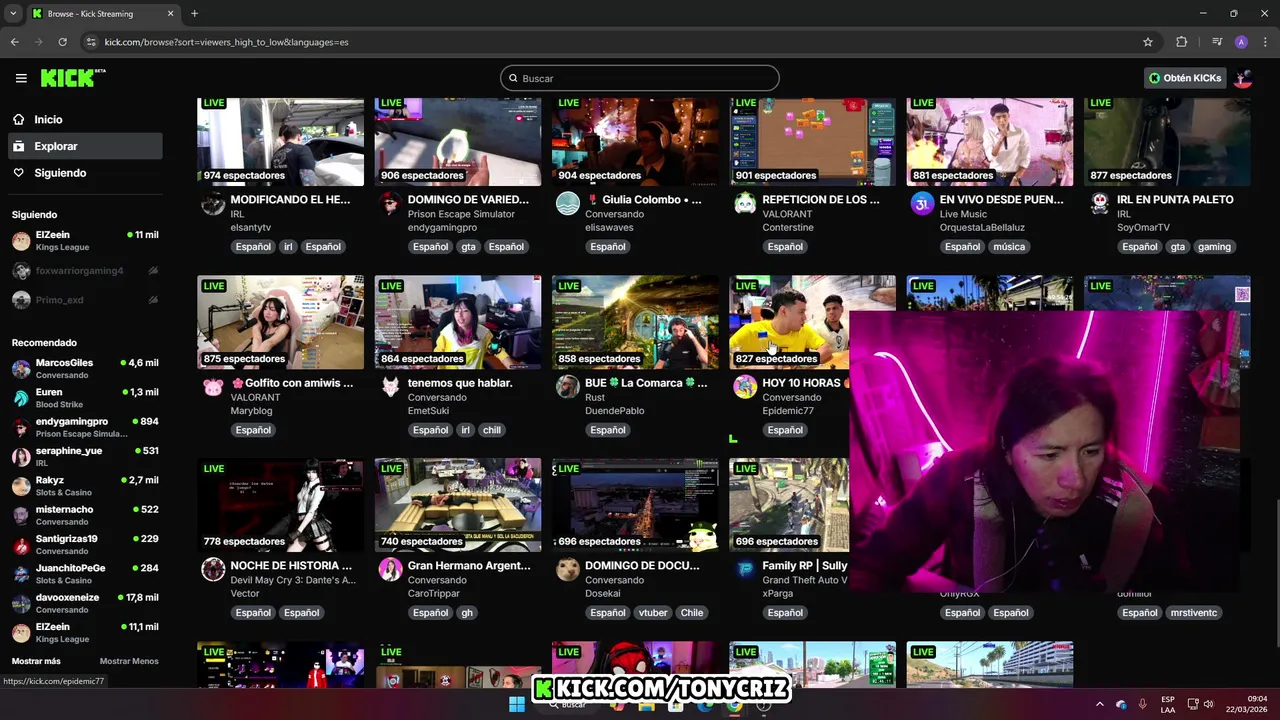Click the gaming tag under SoyOmarTV
This screenshot has width=1280, height=720.
click(1214, 247)
